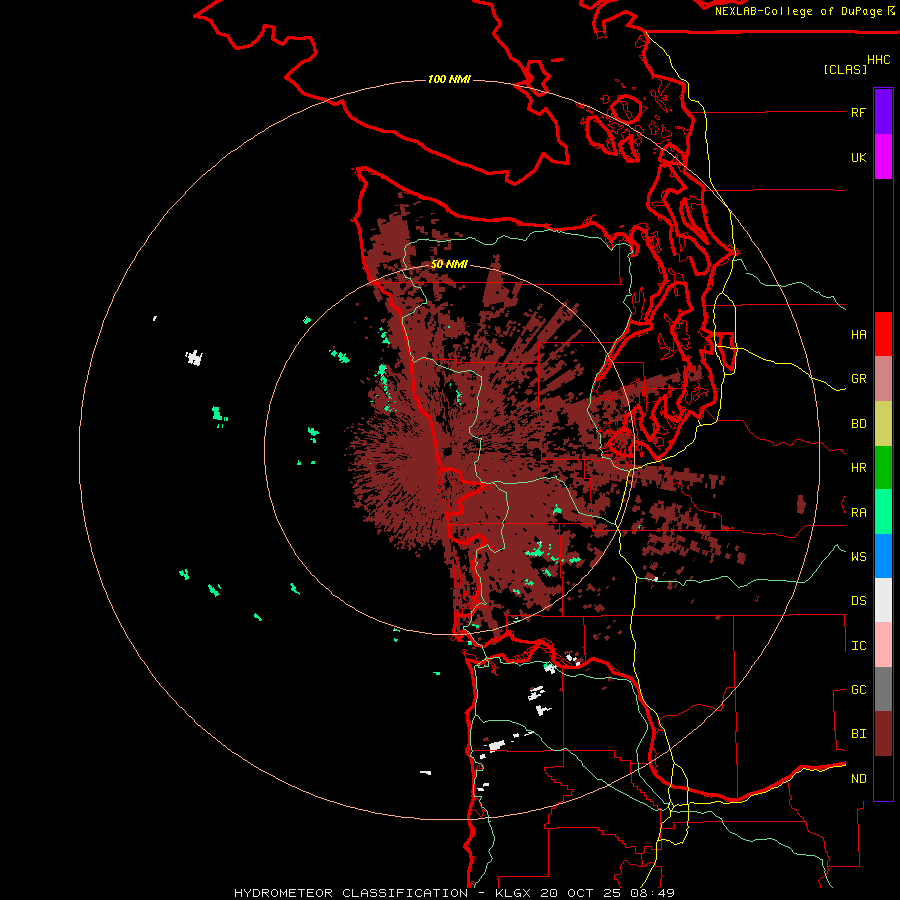Click the ND black legend swatch

pyautogui.click(x=883, y=778)
